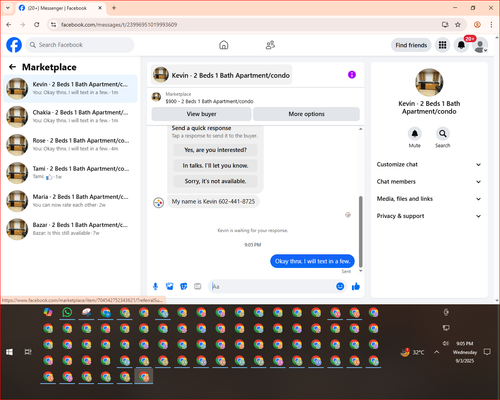Click the $900 listing thumbnail
Image resolution: width=500 pixels, height=400 pixels.
[156, 97]
